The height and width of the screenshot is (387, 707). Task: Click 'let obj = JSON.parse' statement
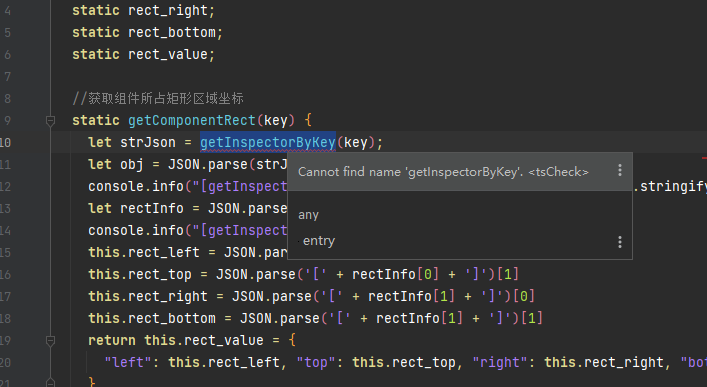coord(188,165)
